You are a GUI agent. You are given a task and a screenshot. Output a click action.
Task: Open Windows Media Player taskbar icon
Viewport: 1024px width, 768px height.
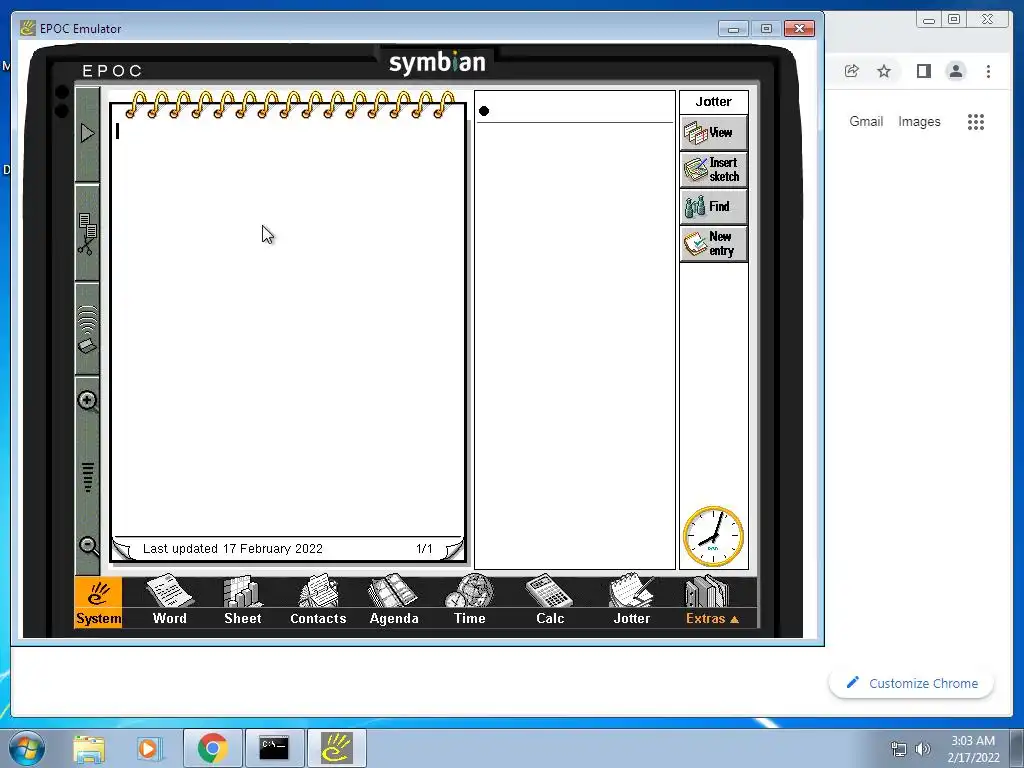click(x=149, y=748)
